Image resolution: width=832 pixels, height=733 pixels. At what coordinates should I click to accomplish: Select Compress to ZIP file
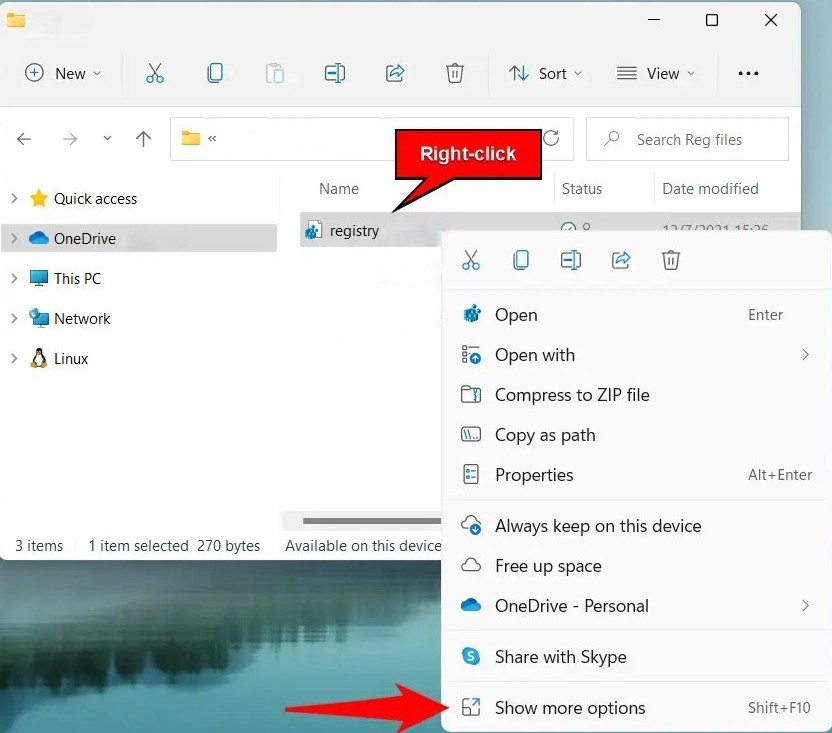(x=636, y=395)
